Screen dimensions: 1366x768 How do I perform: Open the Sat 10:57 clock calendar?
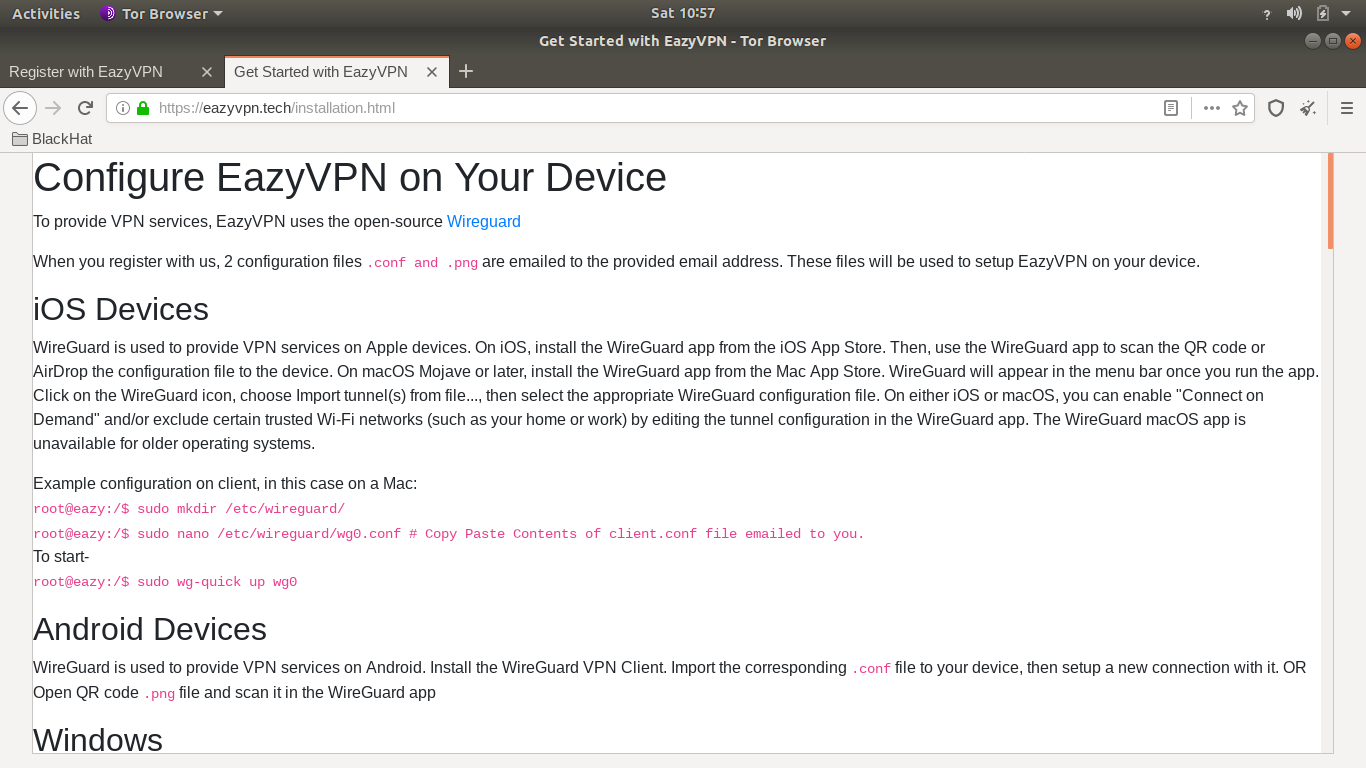click(683, 13)
